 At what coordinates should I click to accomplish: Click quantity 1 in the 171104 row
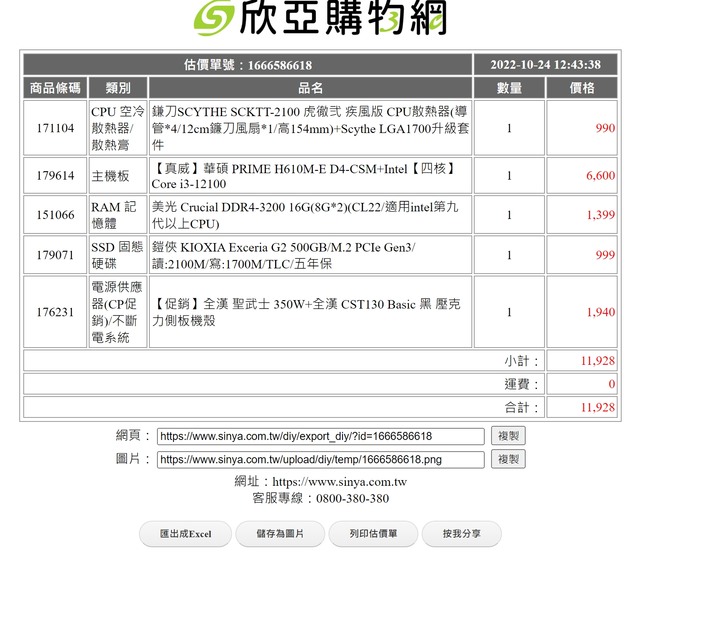pyautogui.click(x=509, y=128)
